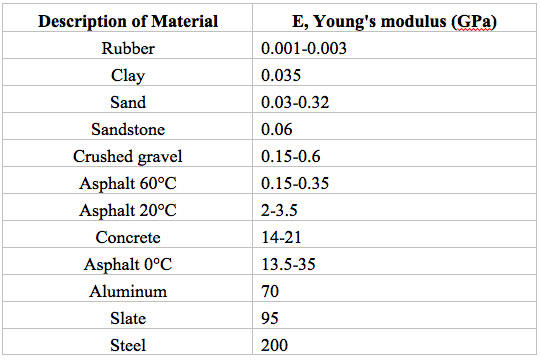The image size is (540, 360).
Task: Click the Rubber material cell
Action: tap(127, 45)
